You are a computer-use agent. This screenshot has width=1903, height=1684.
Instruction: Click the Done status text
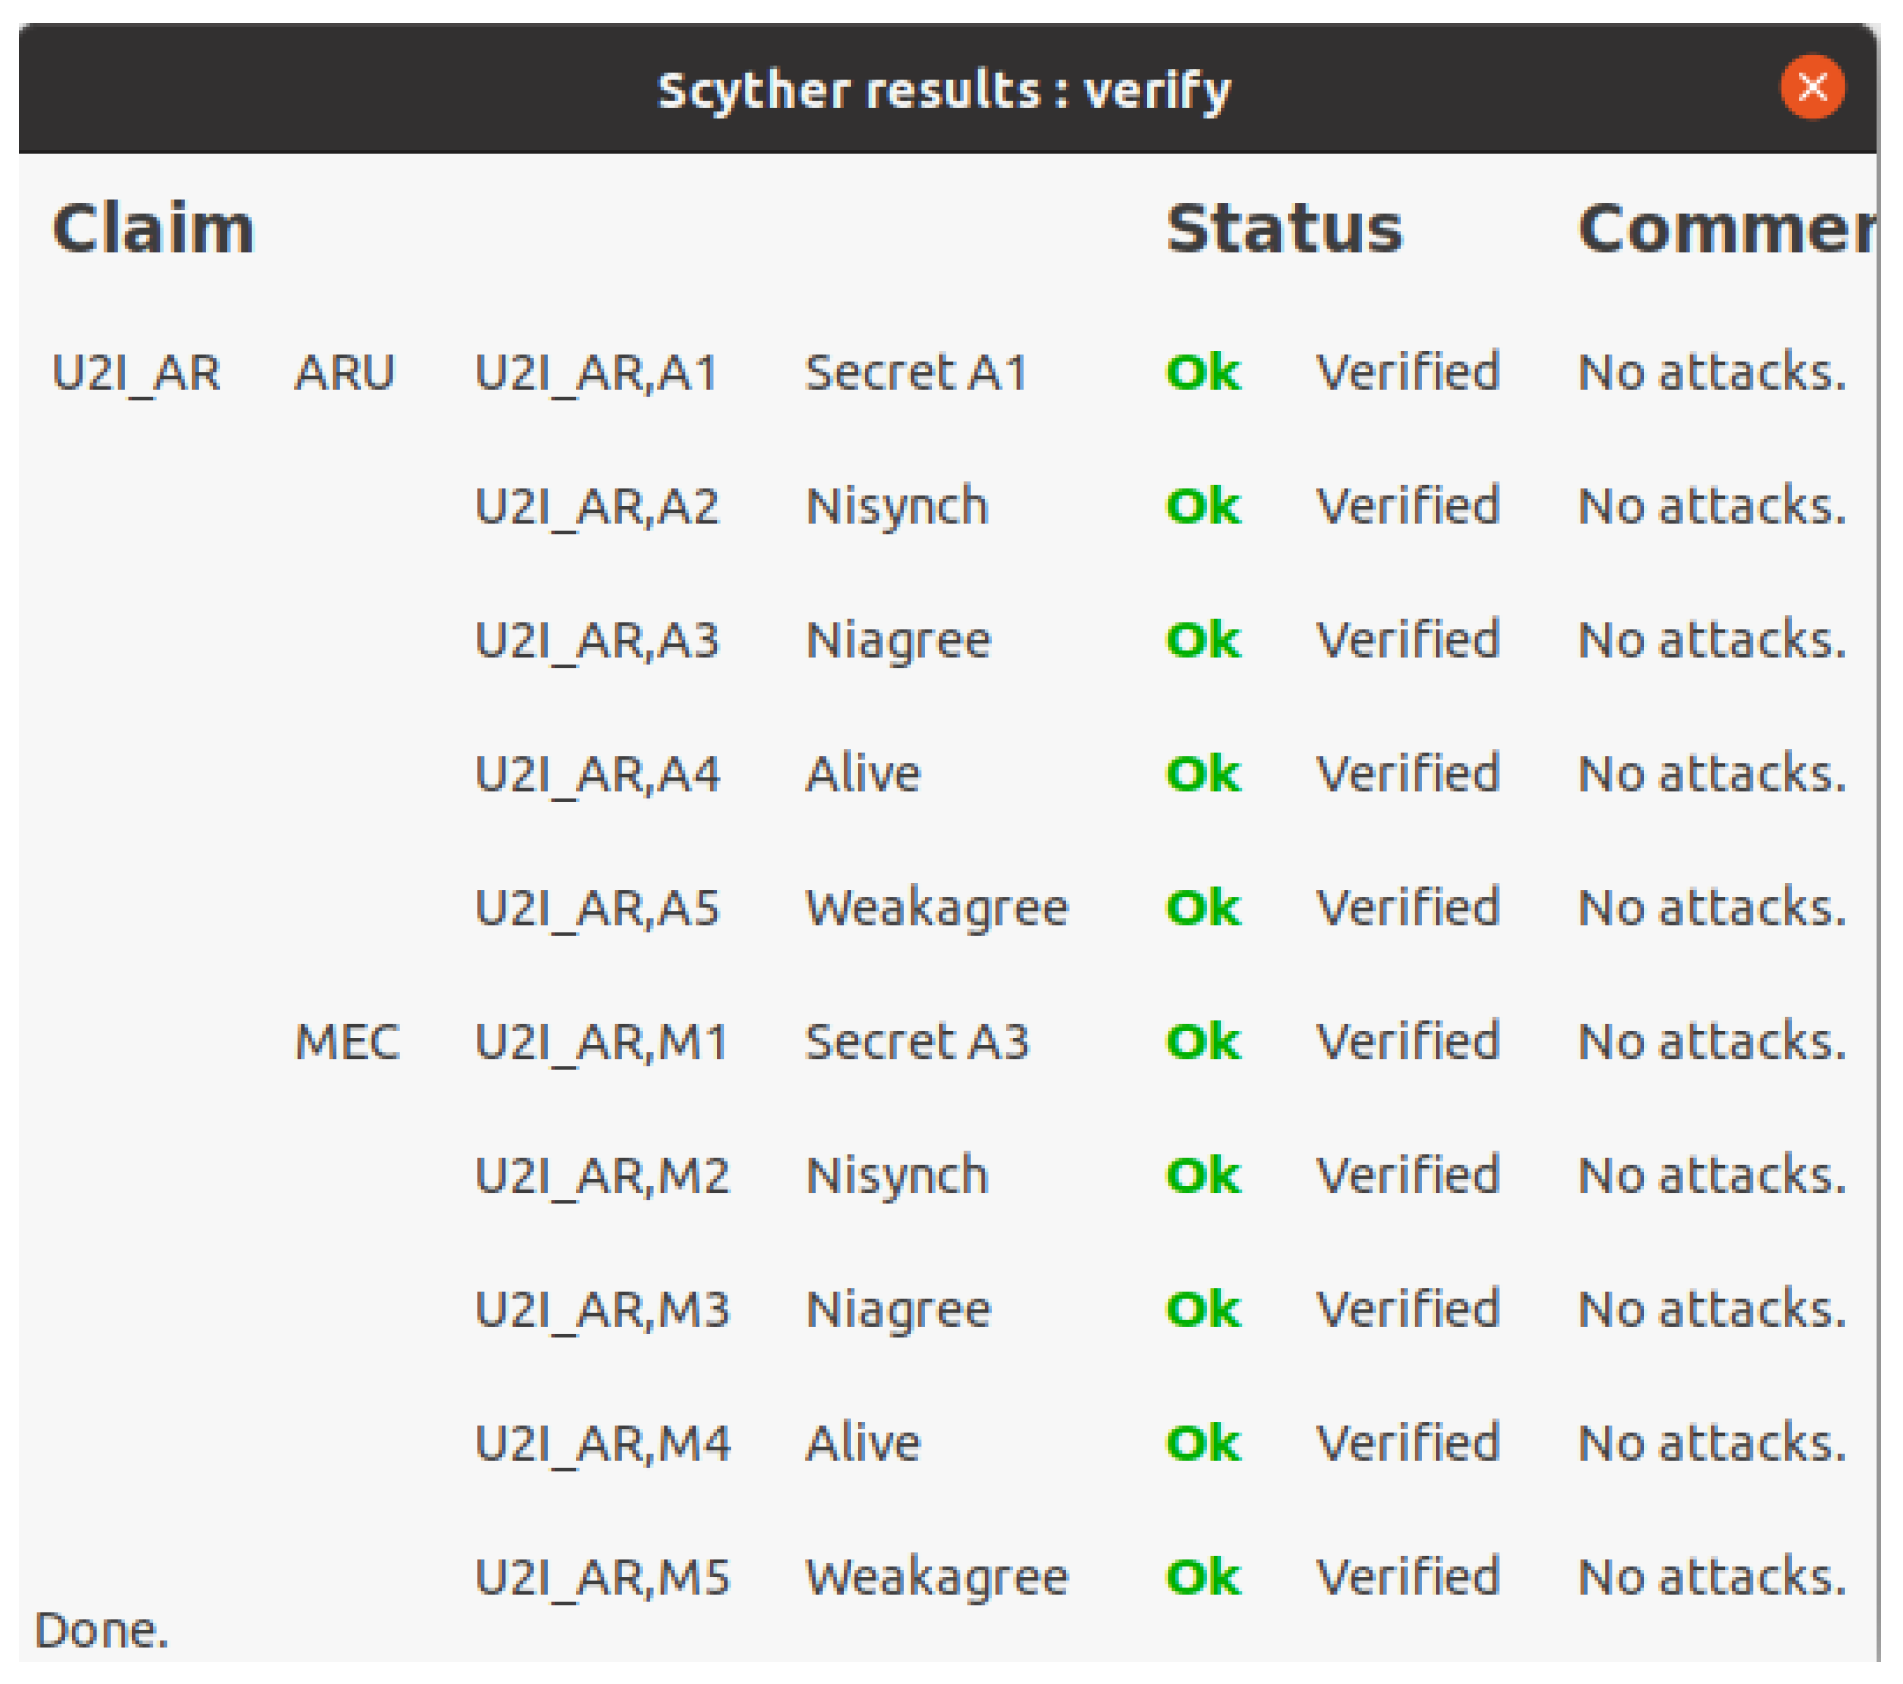coord(101,1630)
